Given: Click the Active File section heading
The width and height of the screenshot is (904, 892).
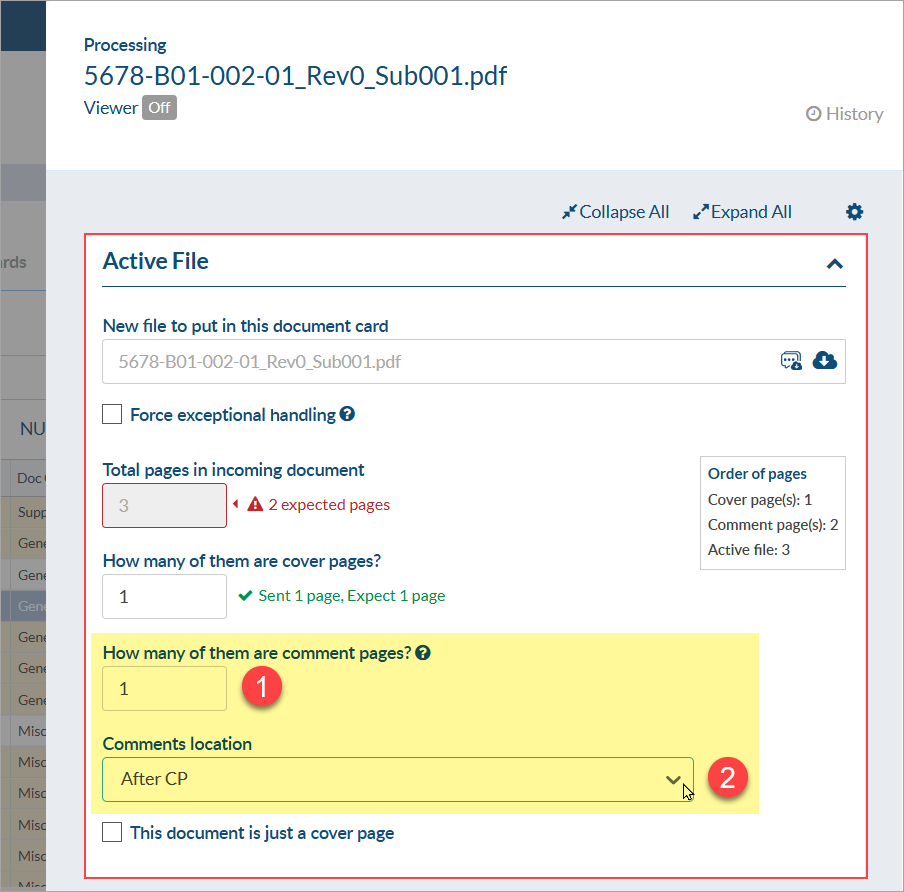Looking at the screenshot, I should point(156,261).
